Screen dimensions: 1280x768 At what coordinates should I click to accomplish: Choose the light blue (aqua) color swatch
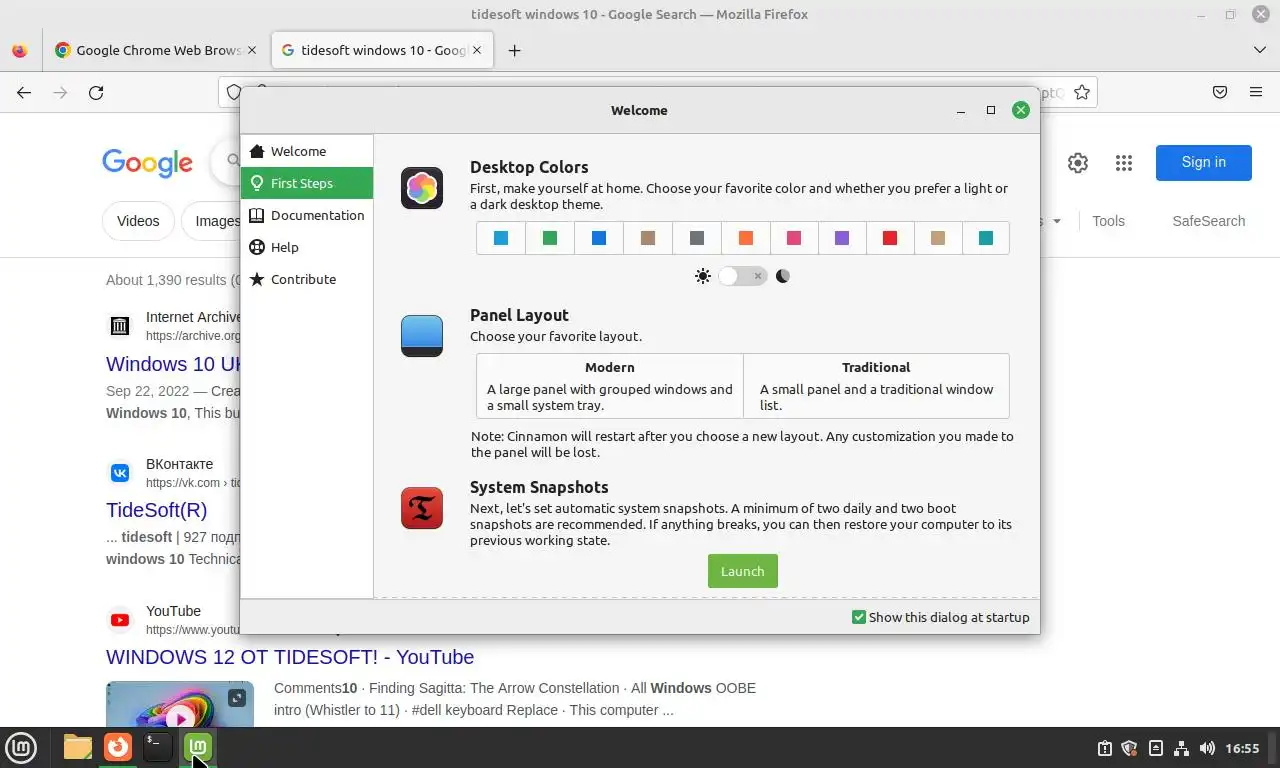coord(501,238)
